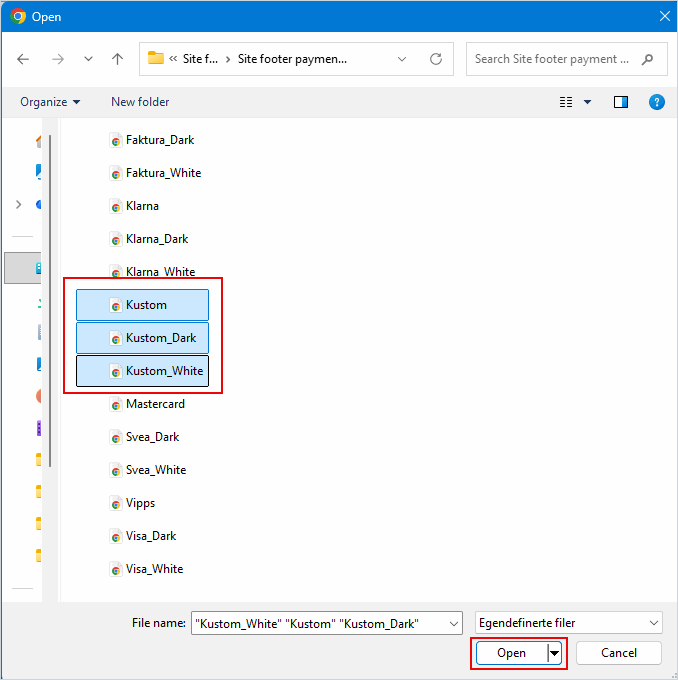The height and width of the screenshot is (680, 678).
Task: Expand the address bar path history dropdown
Action: 402,59
